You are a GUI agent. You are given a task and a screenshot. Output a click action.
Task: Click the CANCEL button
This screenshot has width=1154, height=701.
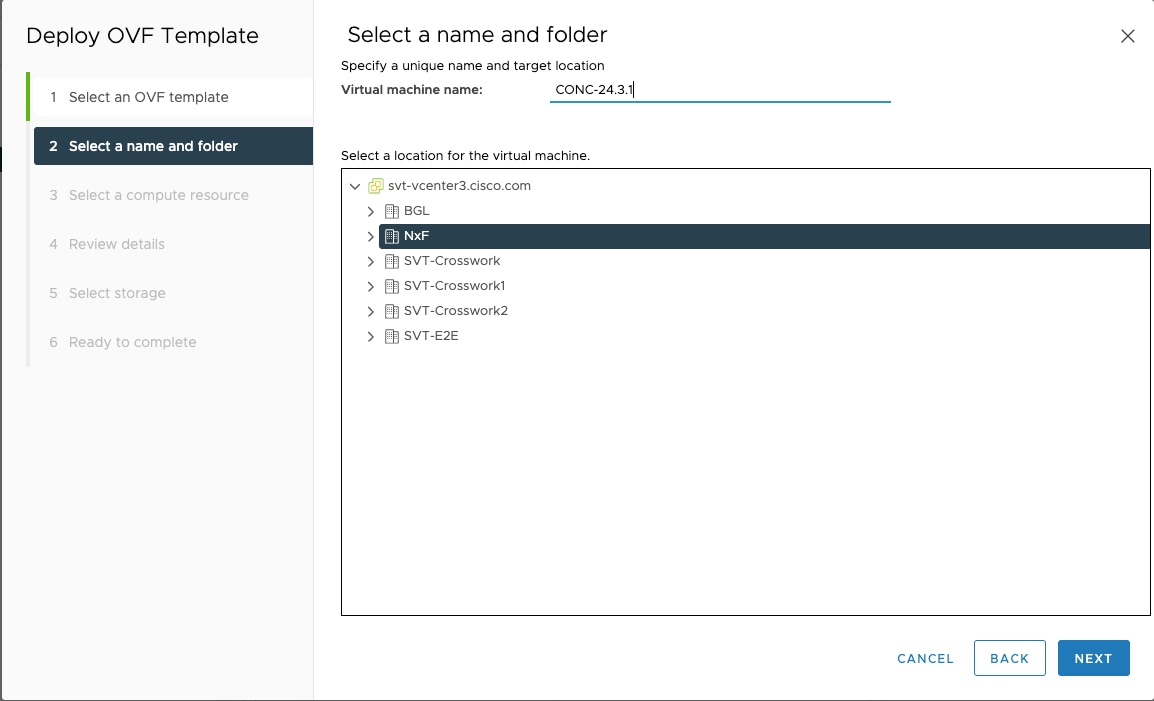point(925,658)
